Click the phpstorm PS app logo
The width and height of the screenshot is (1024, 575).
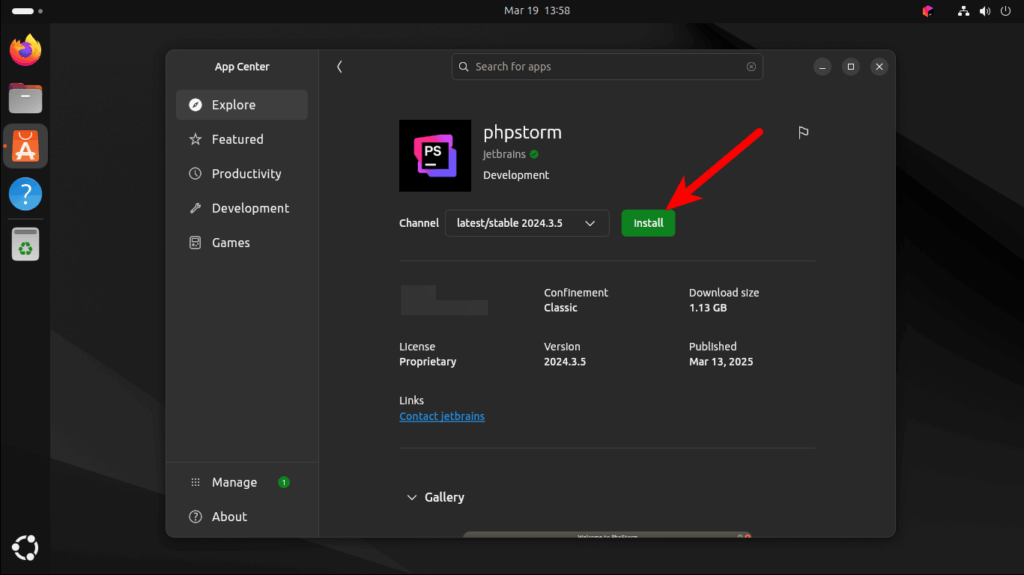(435, 156)
